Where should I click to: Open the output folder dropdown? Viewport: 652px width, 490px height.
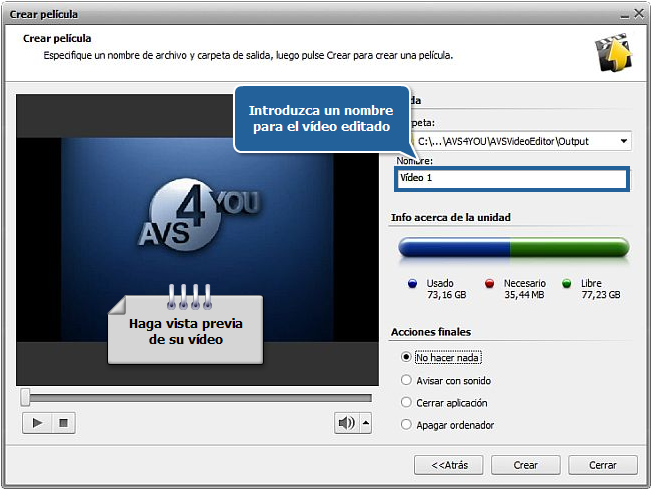pos(623,141)
